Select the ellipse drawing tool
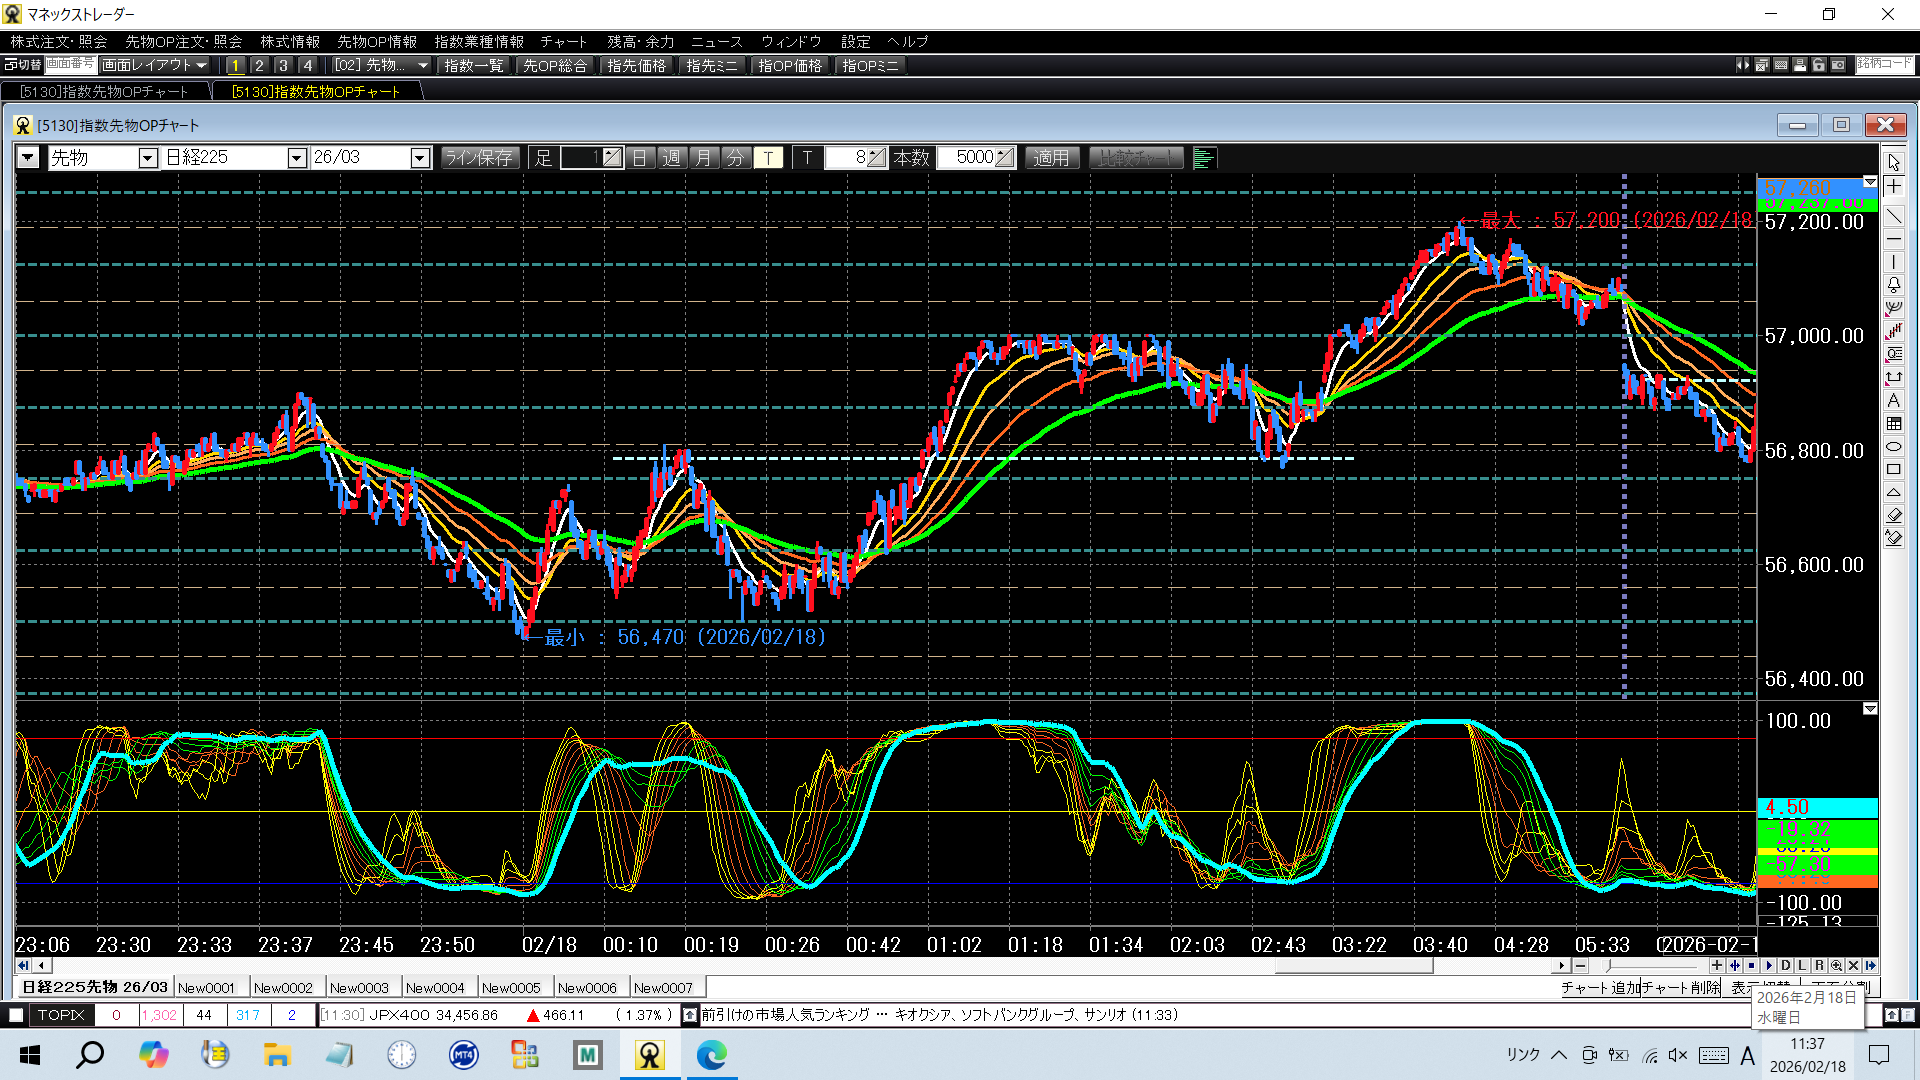 [1894, 447]
